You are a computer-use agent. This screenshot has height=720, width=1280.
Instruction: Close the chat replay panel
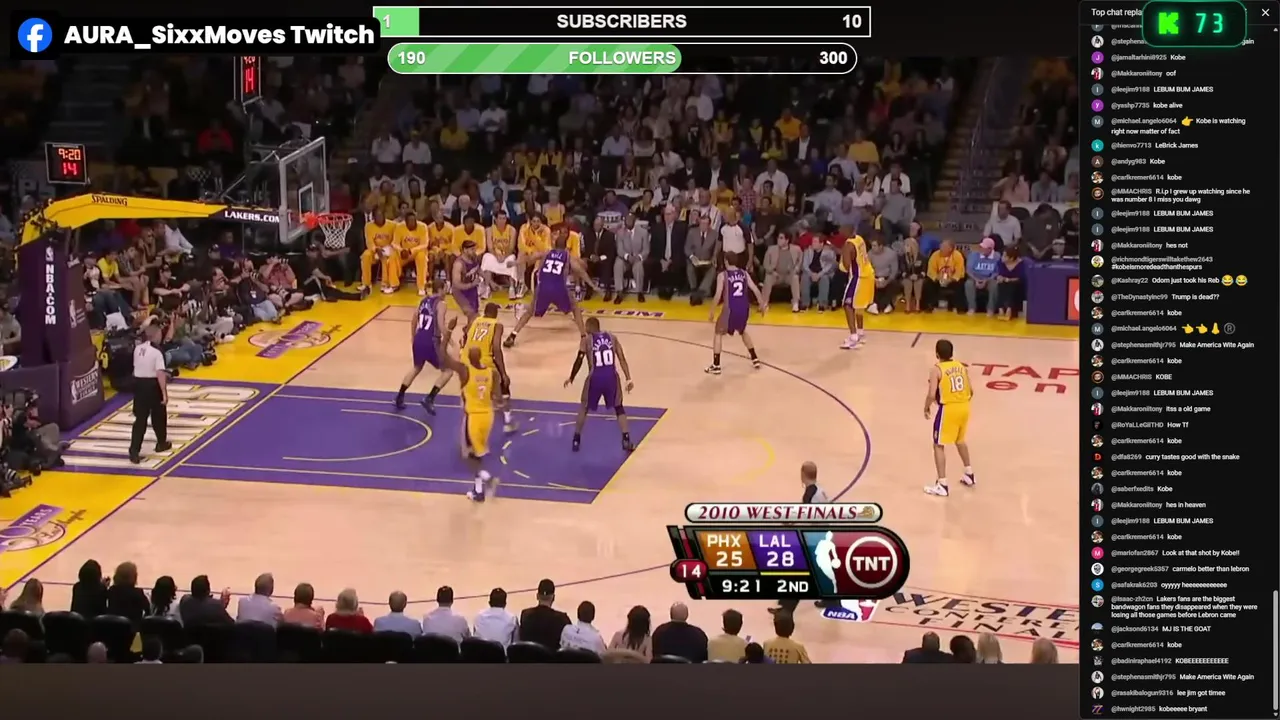coord(1265,13)
